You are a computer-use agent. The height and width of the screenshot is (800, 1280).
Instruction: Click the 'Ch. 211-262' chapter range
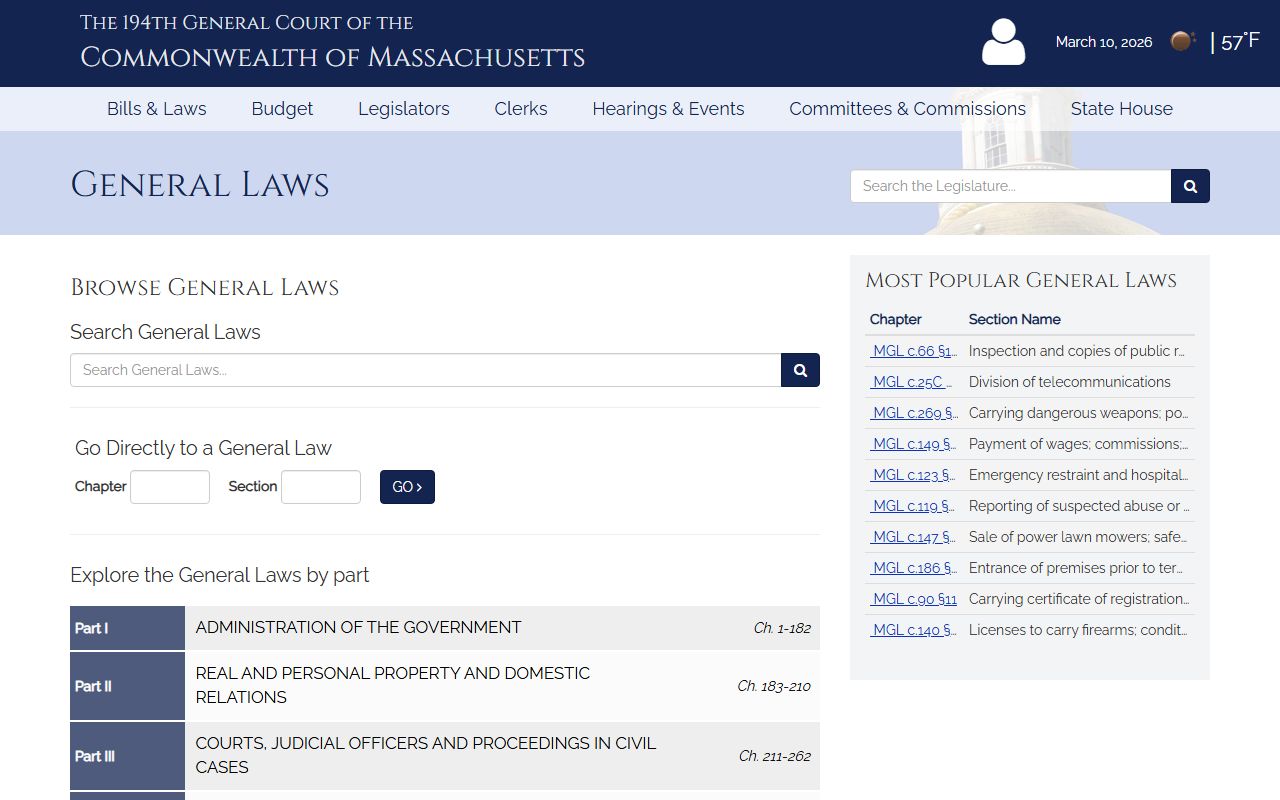[775, 756]
